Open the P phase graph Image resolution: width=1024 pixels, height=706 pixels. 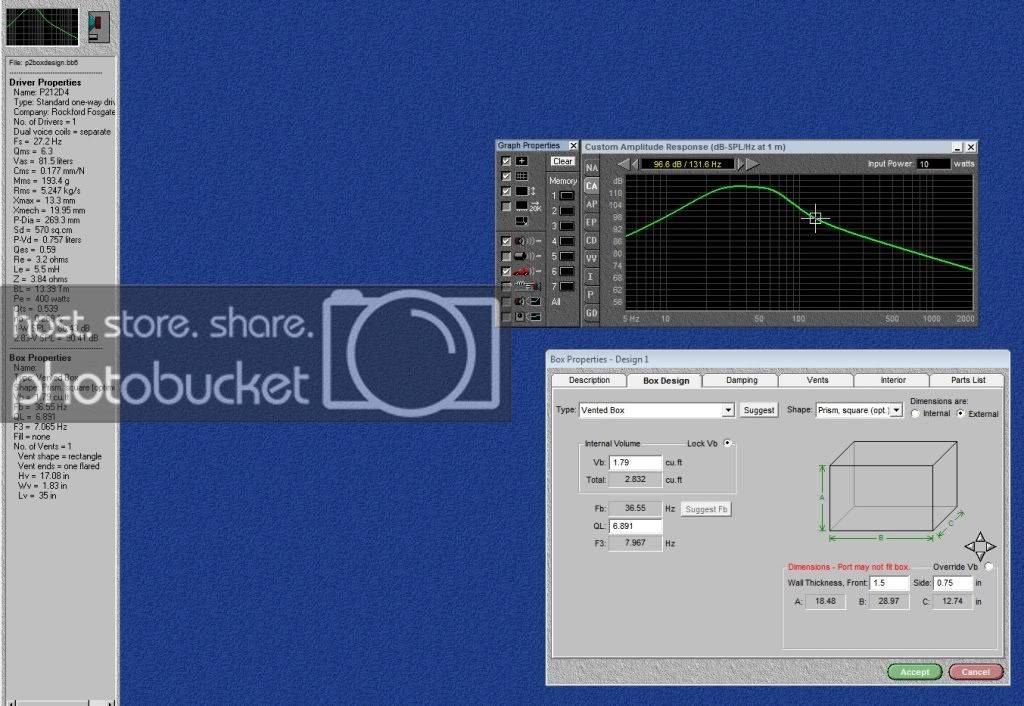[x=592, y=295]
